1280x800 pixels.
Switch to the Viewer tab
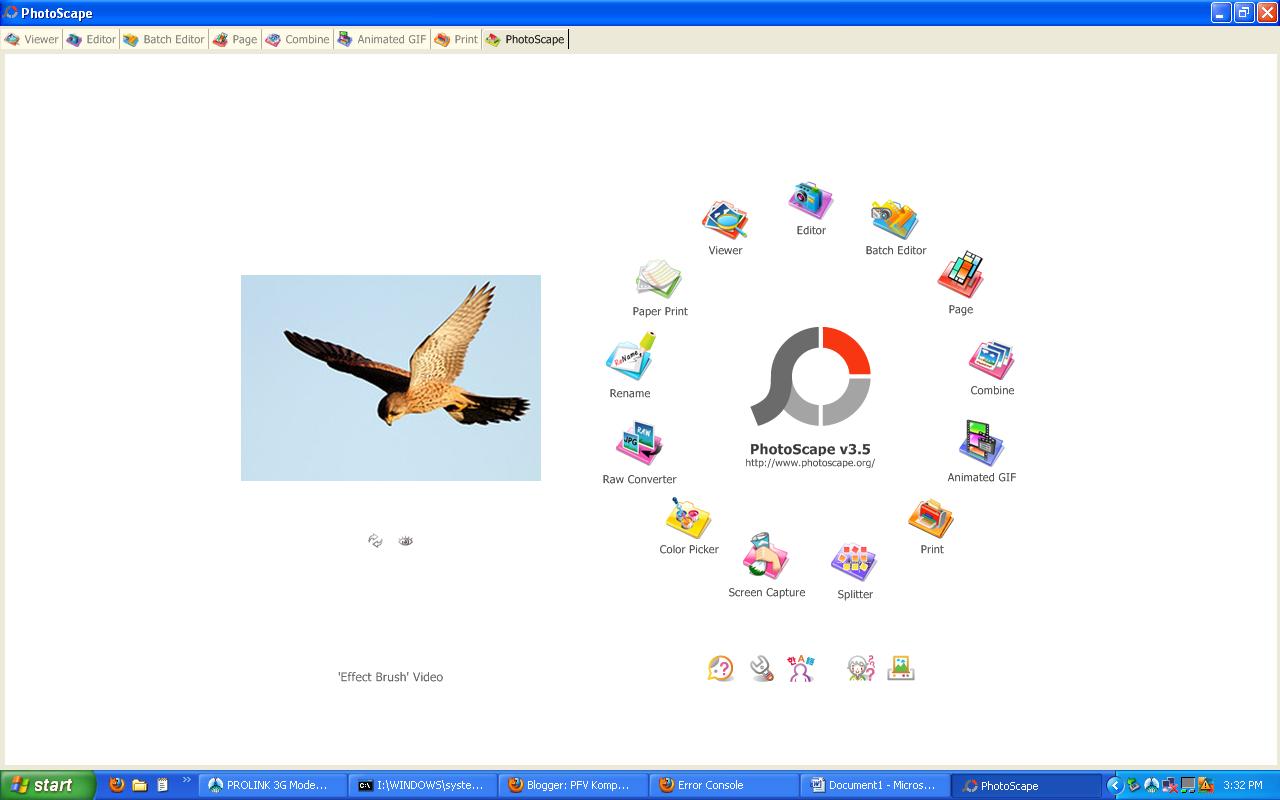[x=32, y=39]
